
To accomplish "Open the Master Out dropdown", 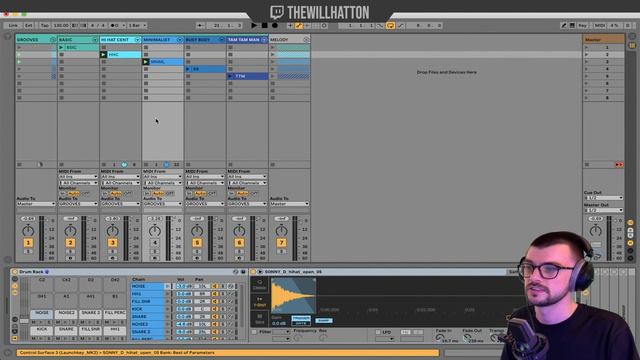I will pyautogui.click(x=603, y=210).
